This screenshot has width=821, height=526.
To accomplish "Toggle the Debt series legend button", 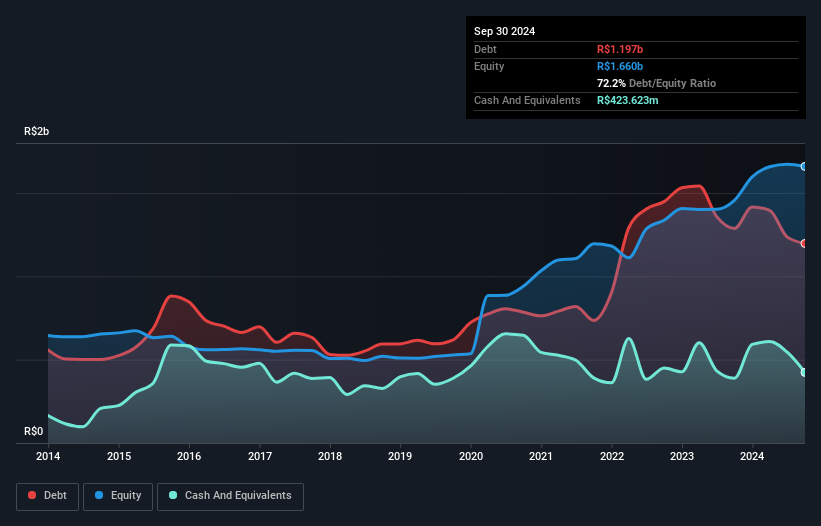I will 47,496.
